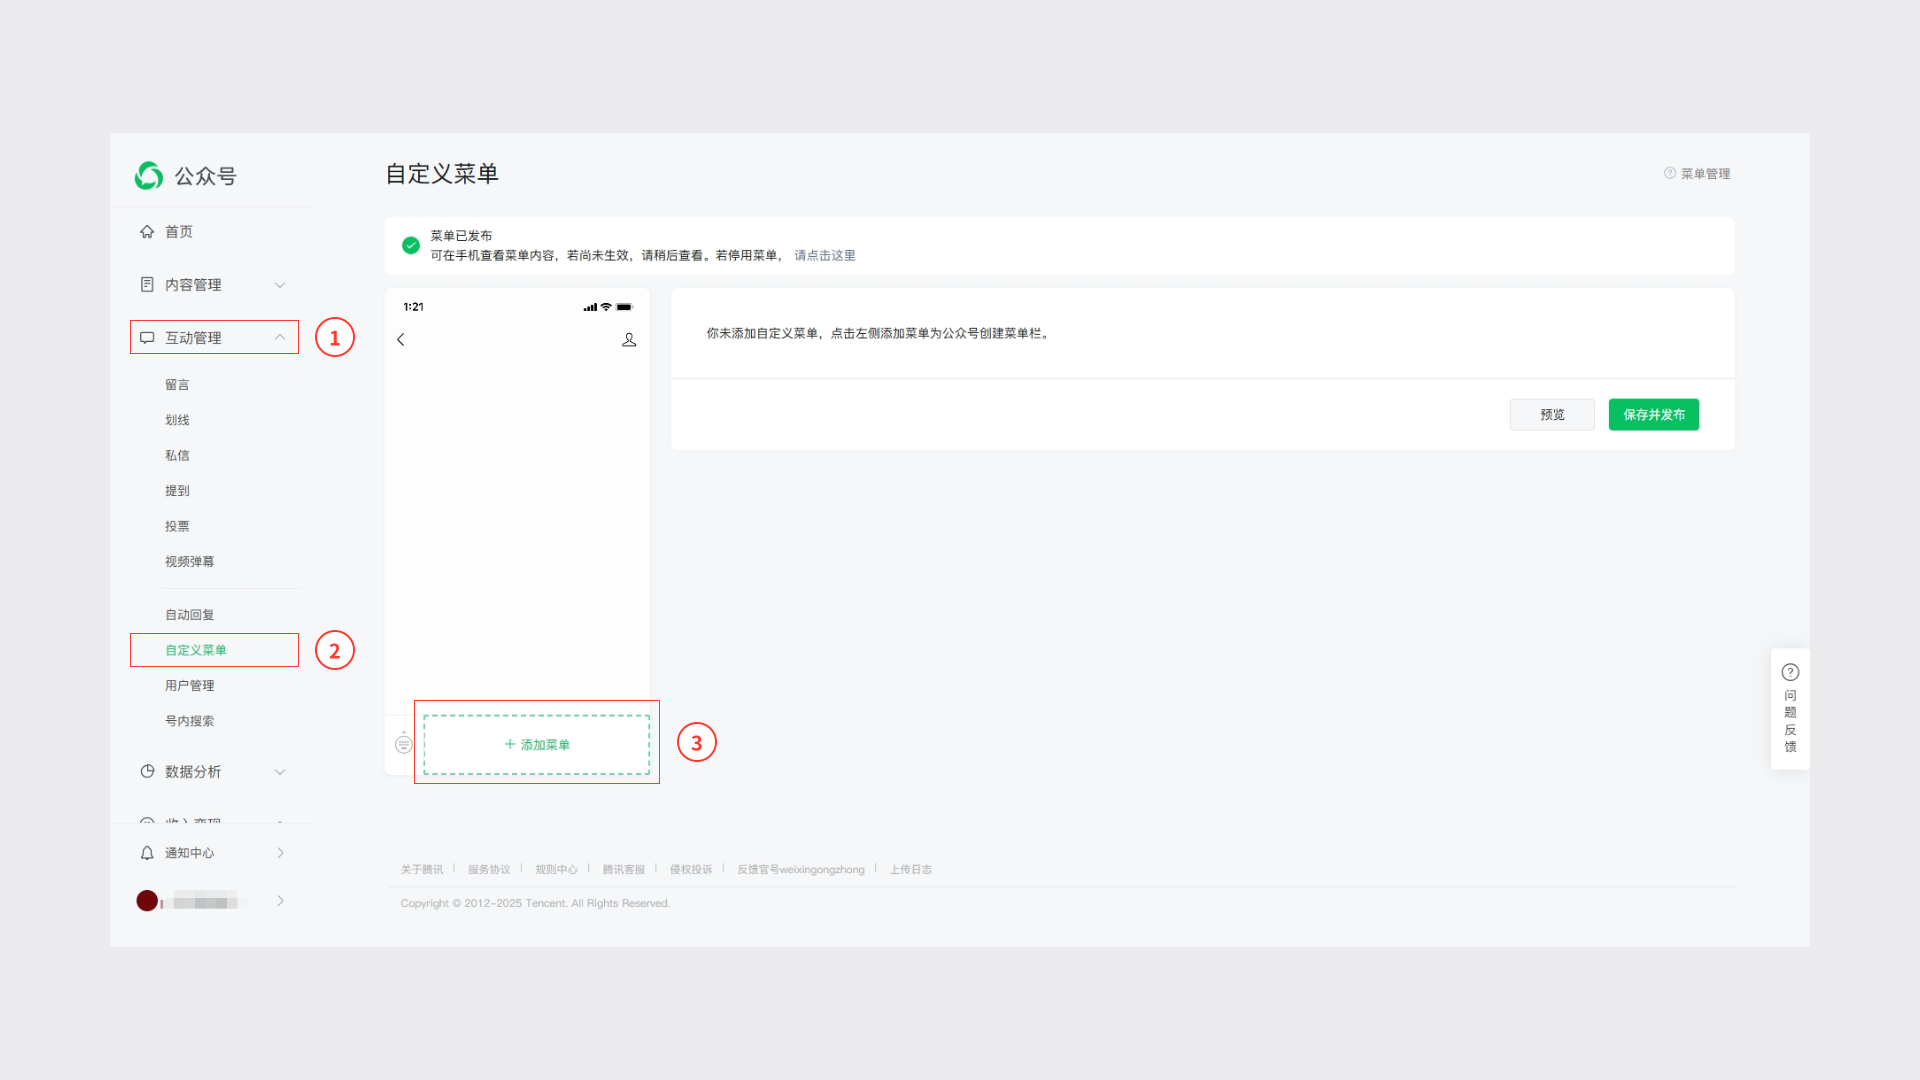The image size is (1920, 1080).
Task: Expand the 数据分析 section
Action: pyautogui.click(x=280, y=772)
